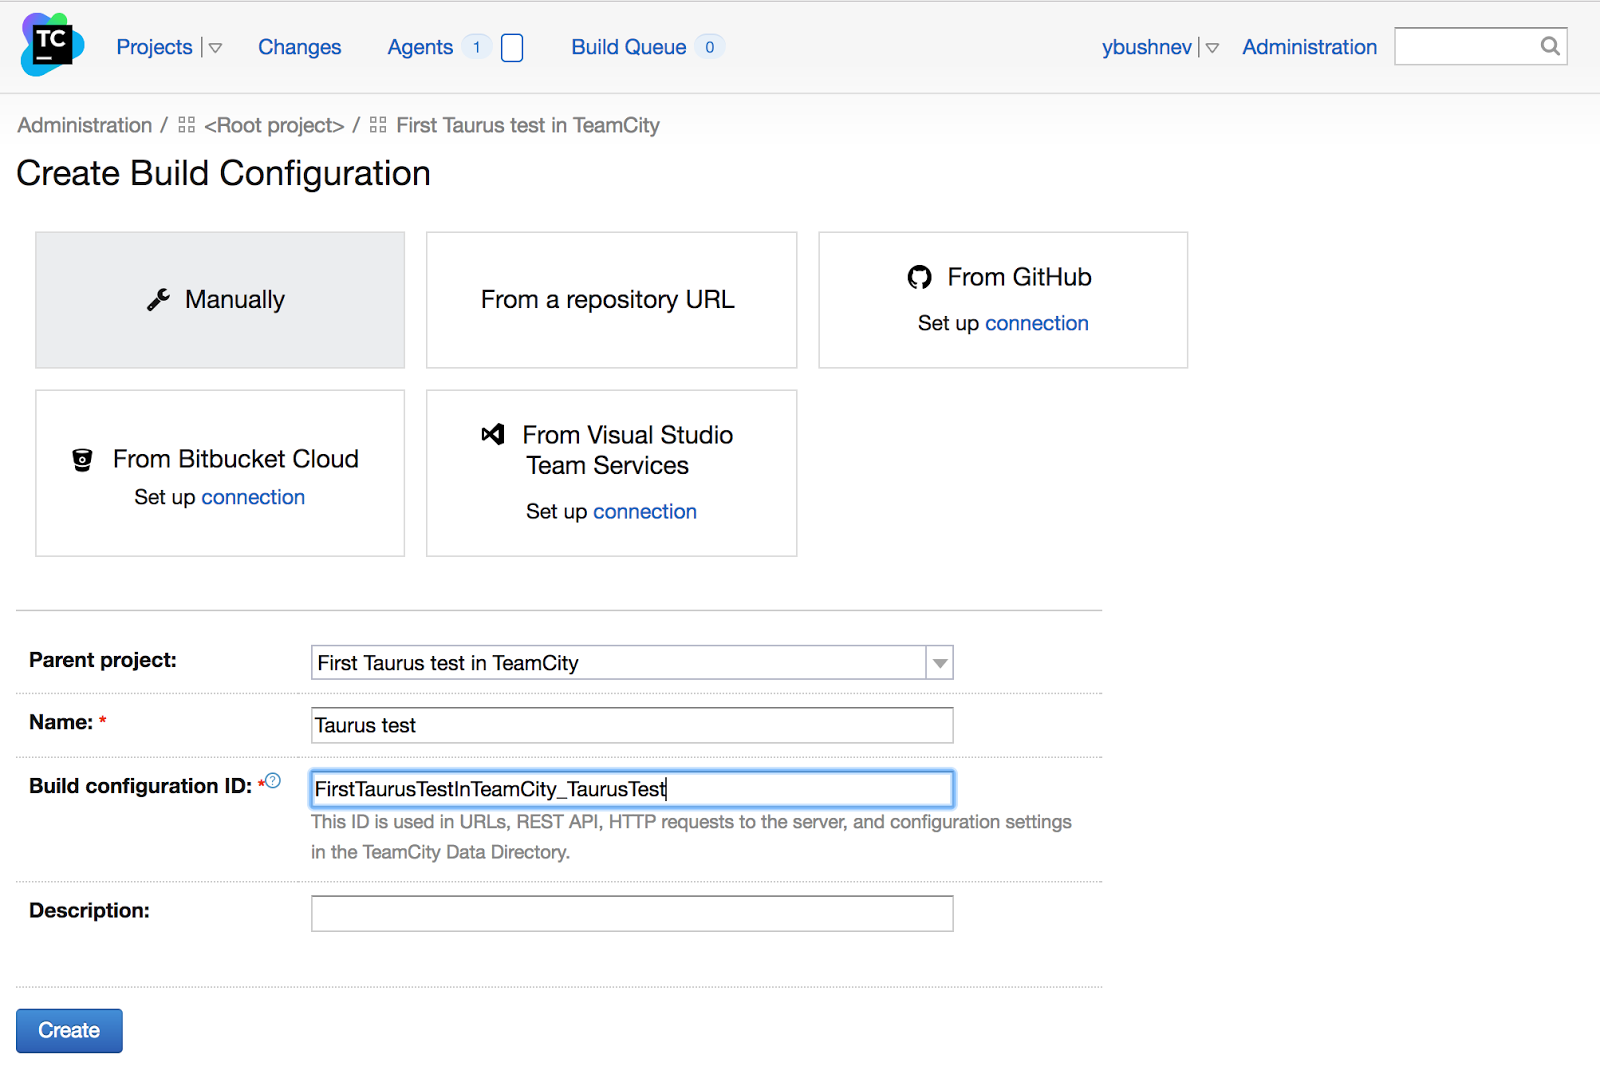Screen dimensions: 1600x1090
Task: Open the Build Queue page
Action: click(x=629, y=47)
